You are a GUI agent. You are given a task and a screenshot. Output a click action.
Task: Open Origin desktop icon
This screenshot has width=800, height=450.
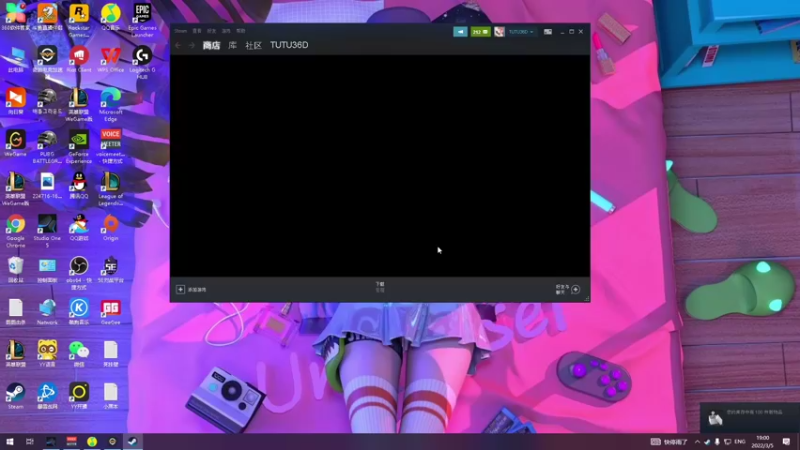(111, 228)
